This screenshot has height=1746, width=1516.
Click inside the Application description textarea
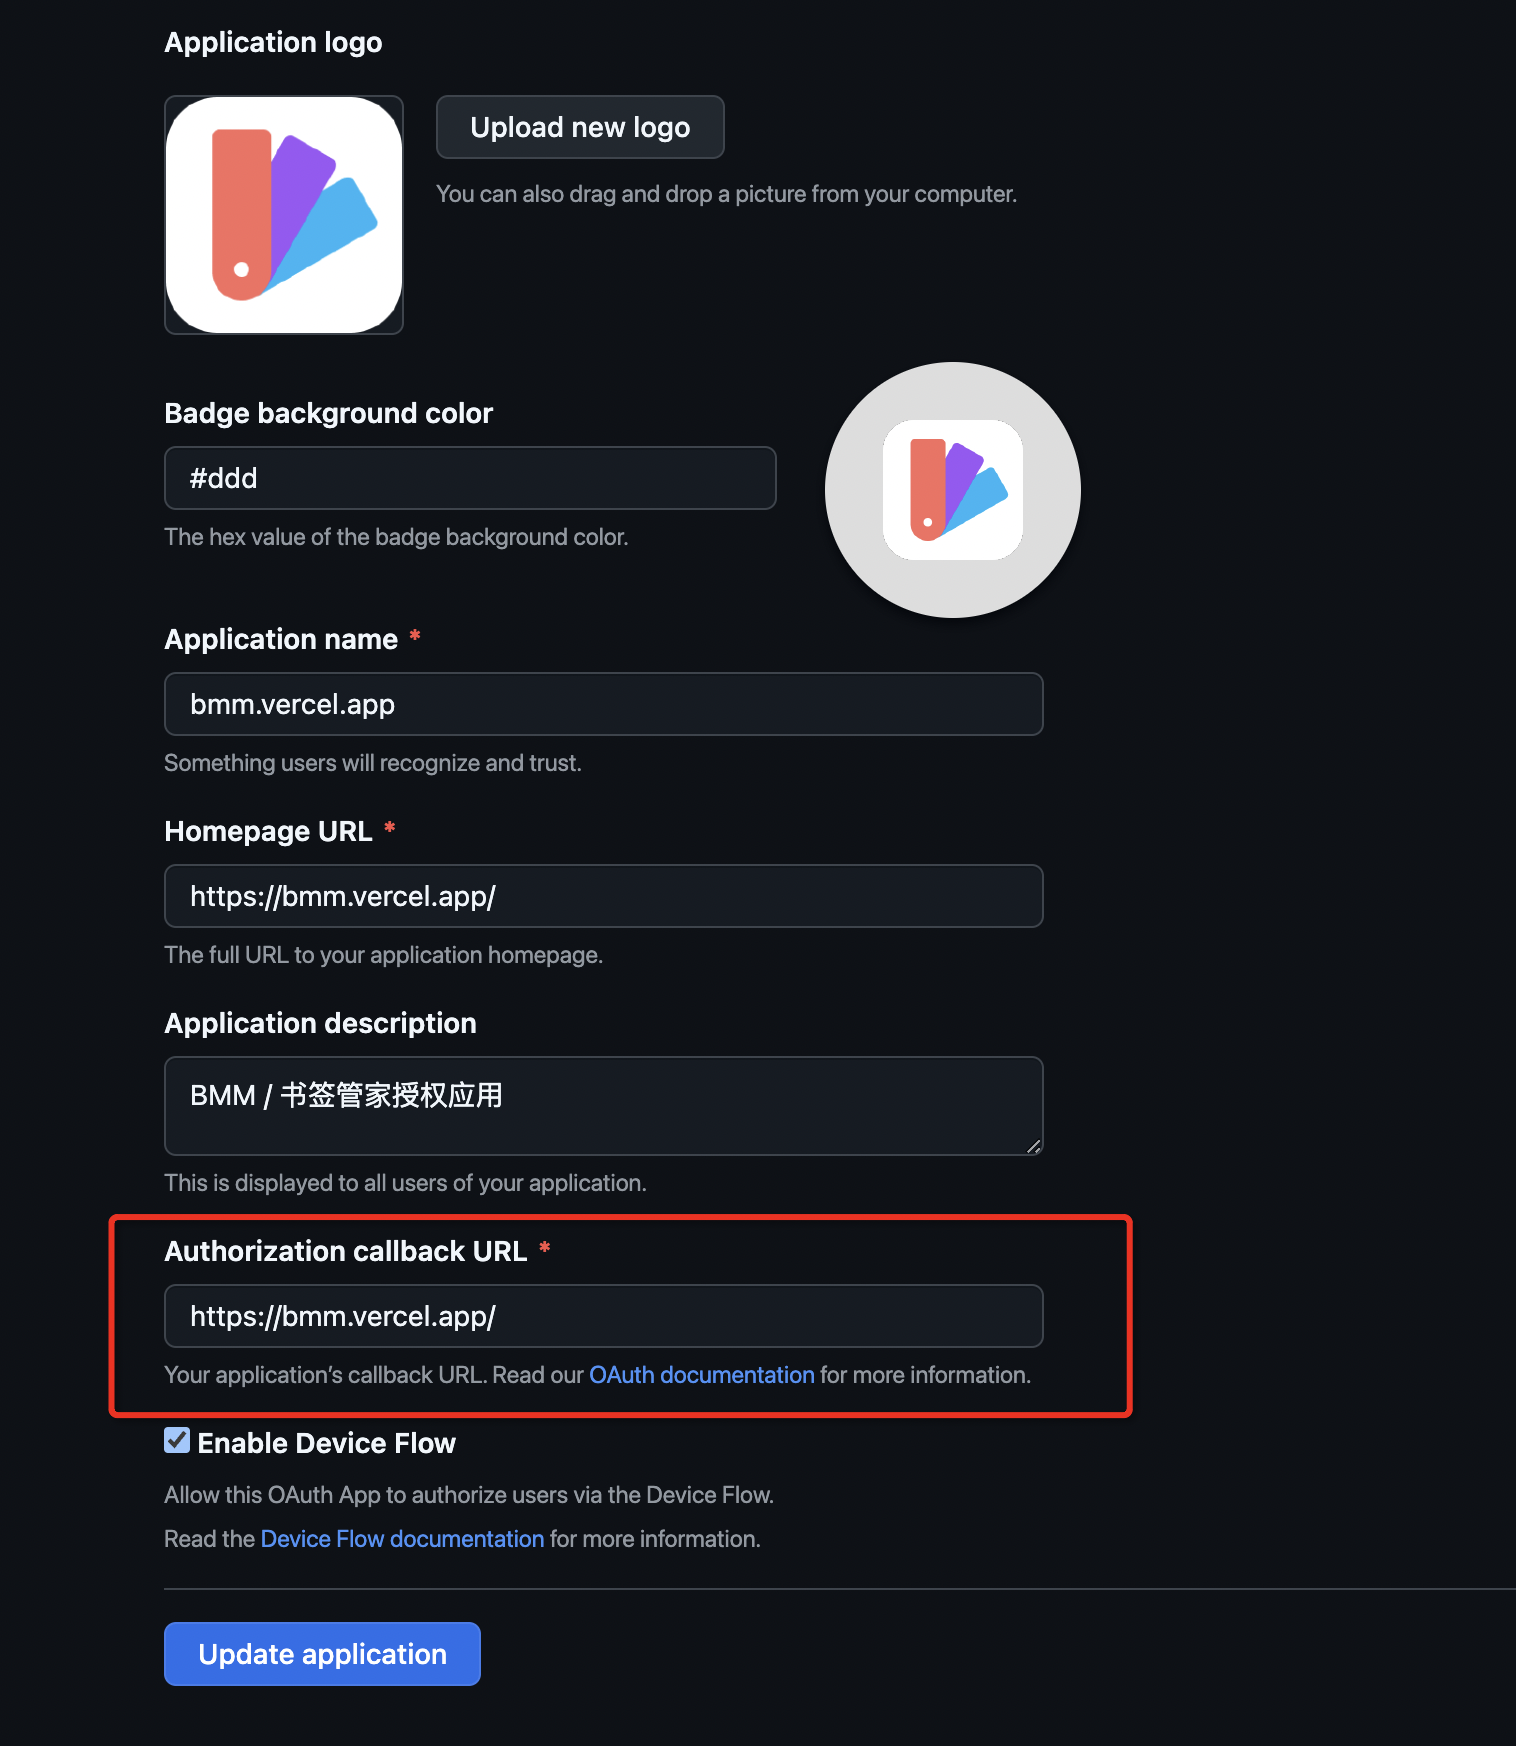point(604,1106)
